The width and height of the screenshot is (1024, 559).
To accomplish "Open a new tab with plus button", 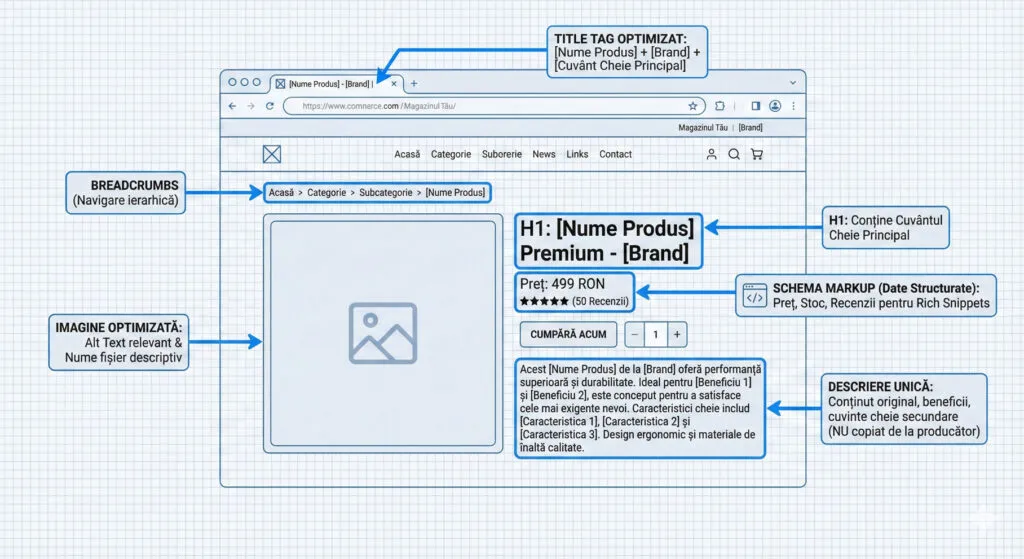I will click(x=414, y=83).
